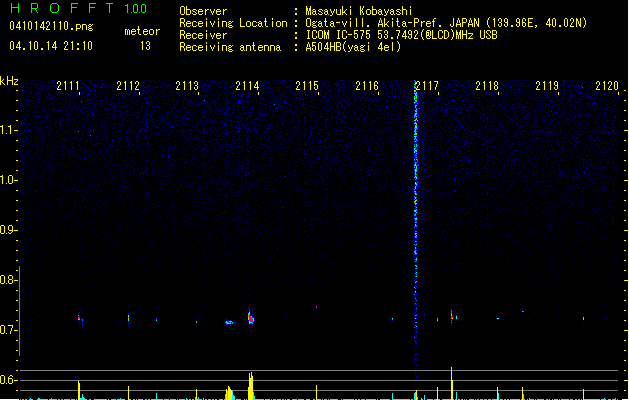Click the 0.7 kHz axis label
Viewport: 629px width, 400px height.
click(8, 330)
